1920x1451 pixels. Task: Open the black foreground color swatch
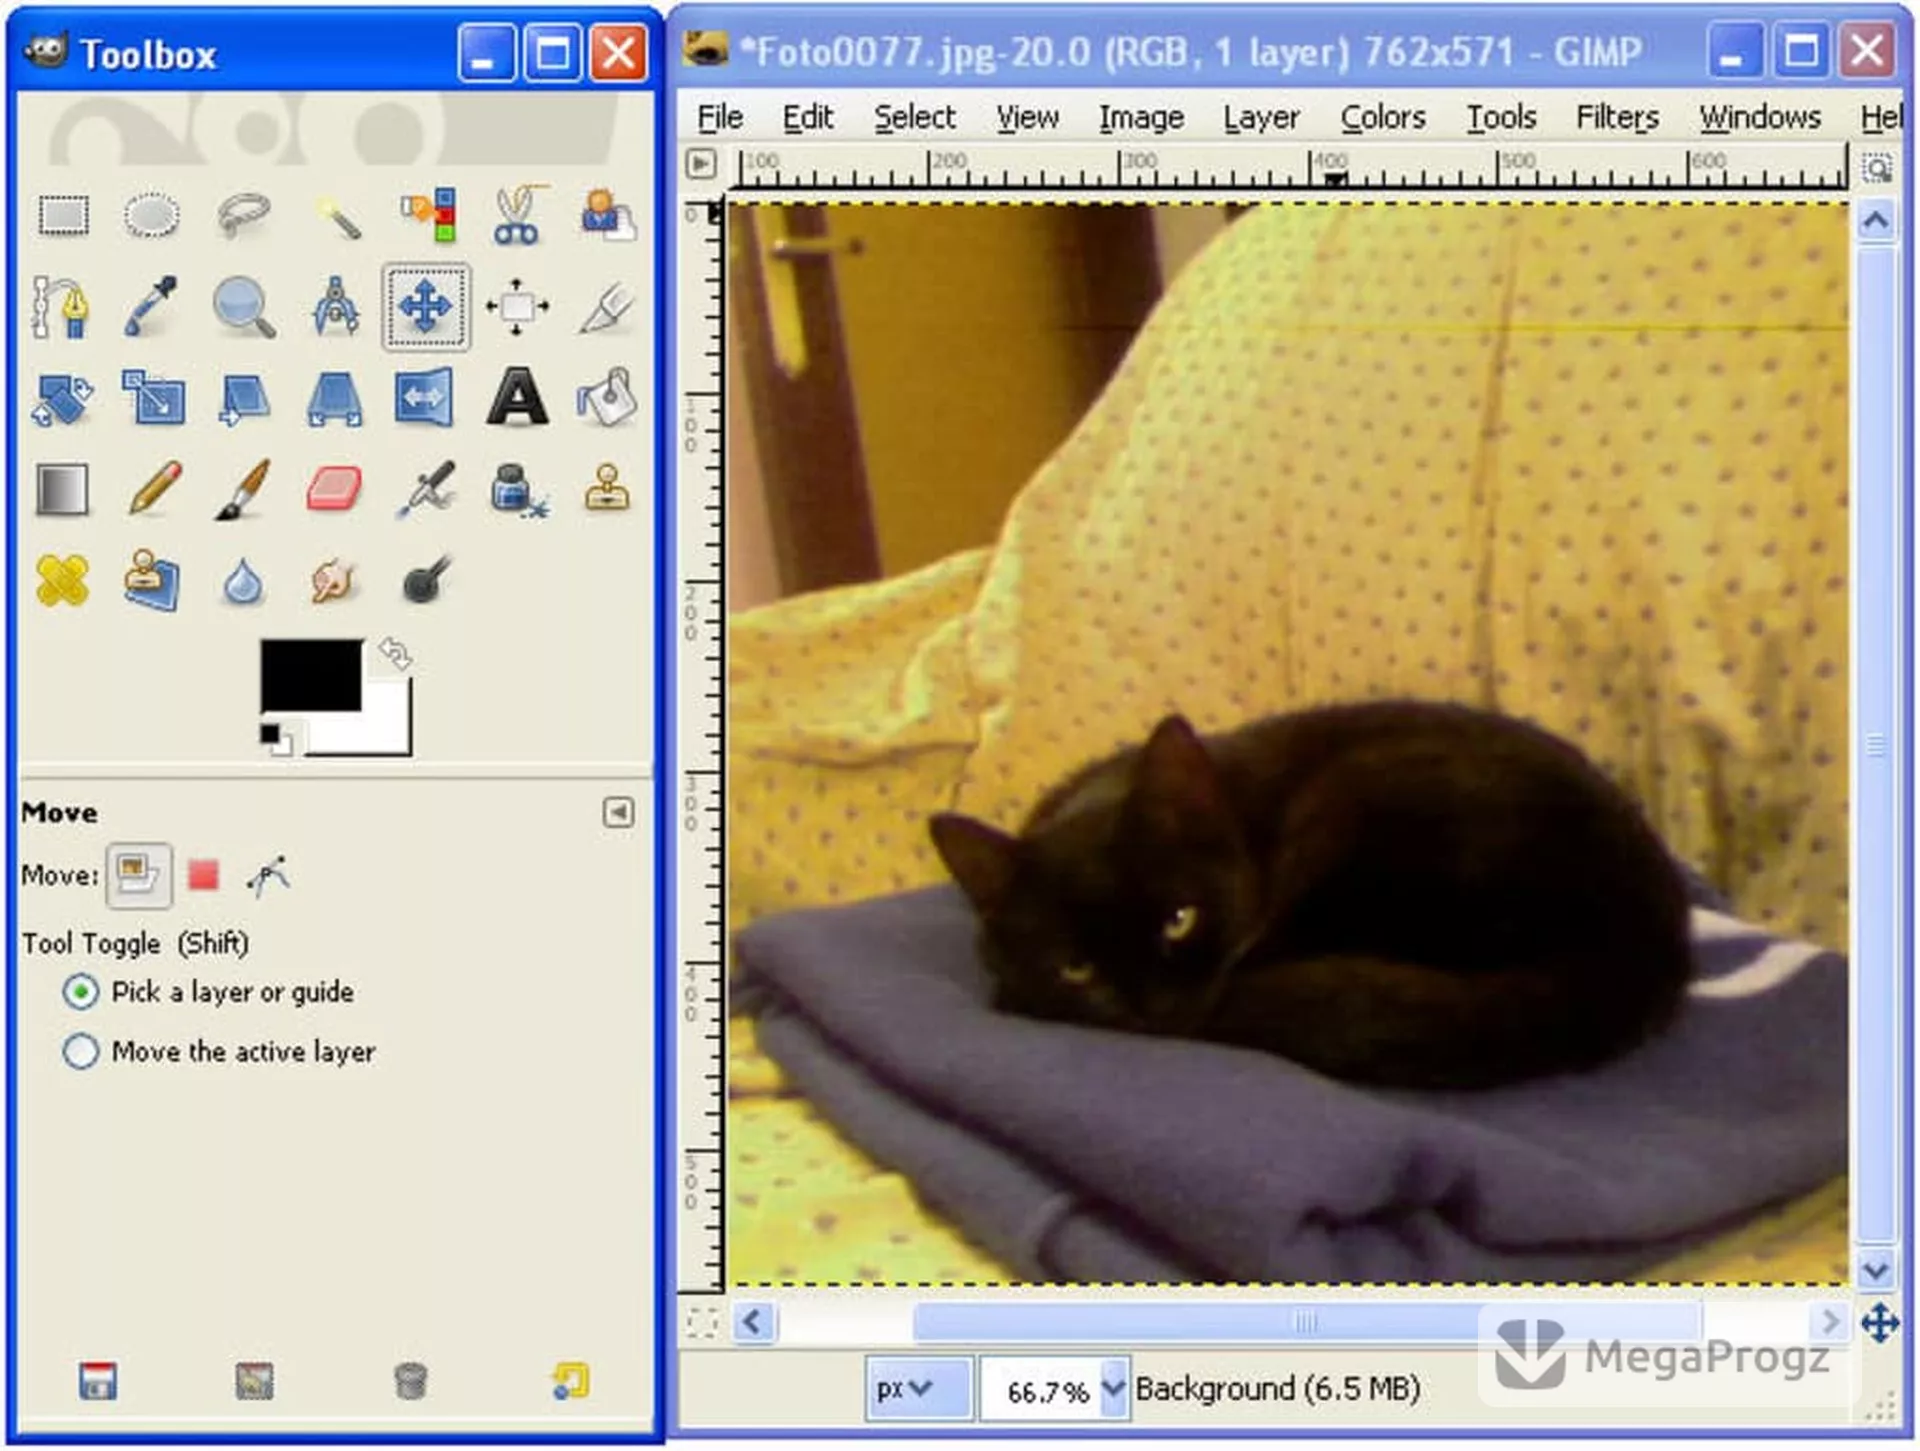pyautogui.click(x=311, y=675)
